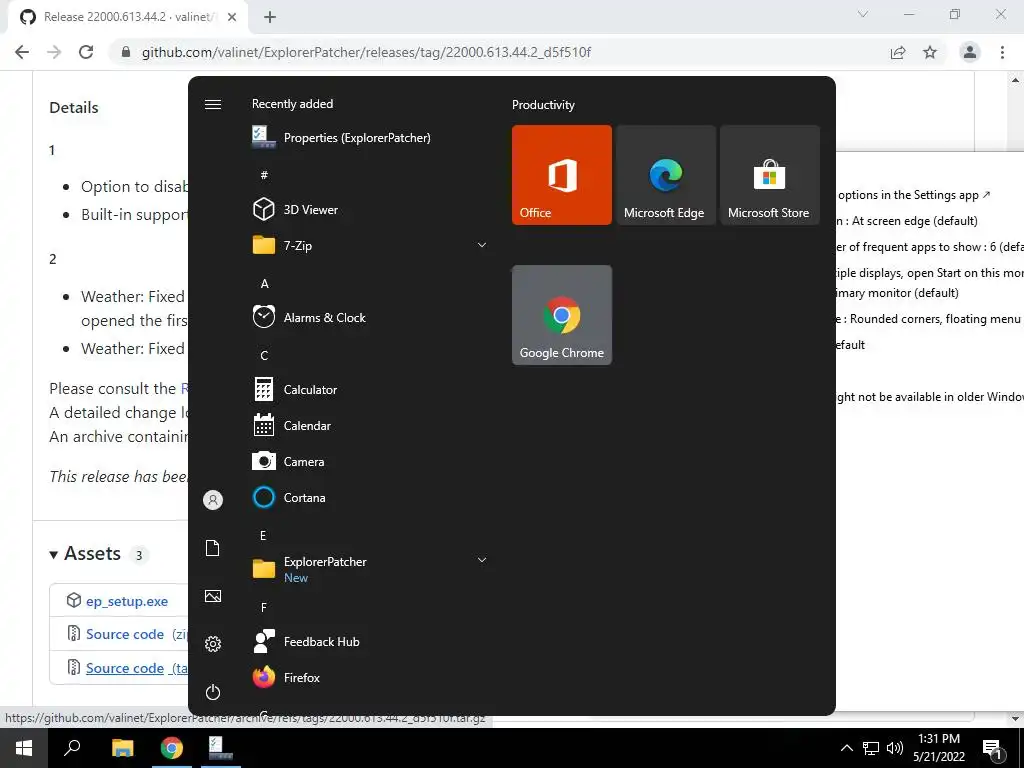
Task: Click the '#' letter header in app list
Action: click(x=264, y=174)
